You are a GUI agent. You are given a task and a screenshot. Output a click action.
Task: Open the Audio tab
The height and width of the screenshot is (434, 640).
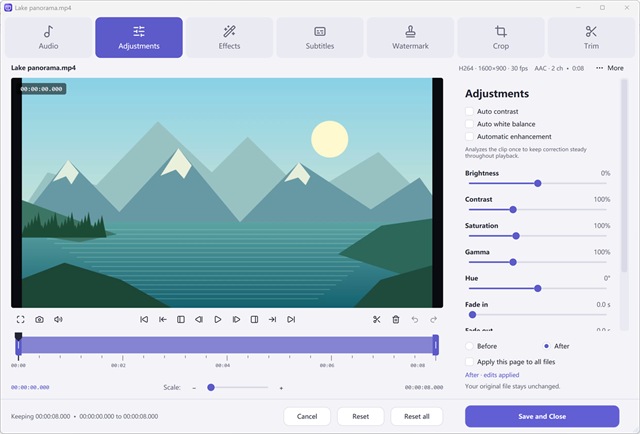[x=49, y=37]
